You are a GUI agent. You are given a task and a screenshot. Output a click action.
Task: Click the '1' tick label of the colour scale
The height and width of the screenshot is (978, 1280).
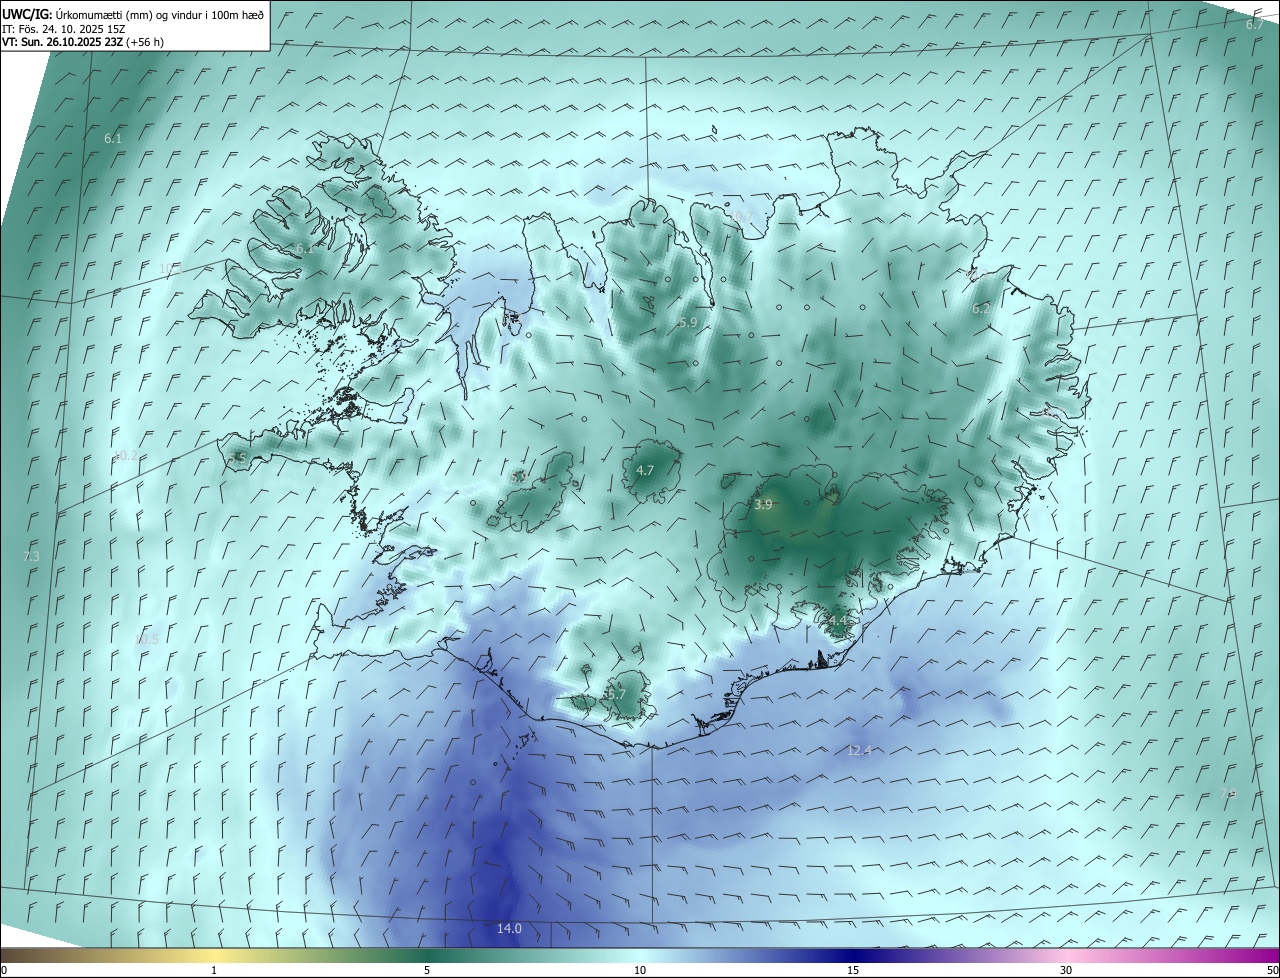(x=214, y=970)
